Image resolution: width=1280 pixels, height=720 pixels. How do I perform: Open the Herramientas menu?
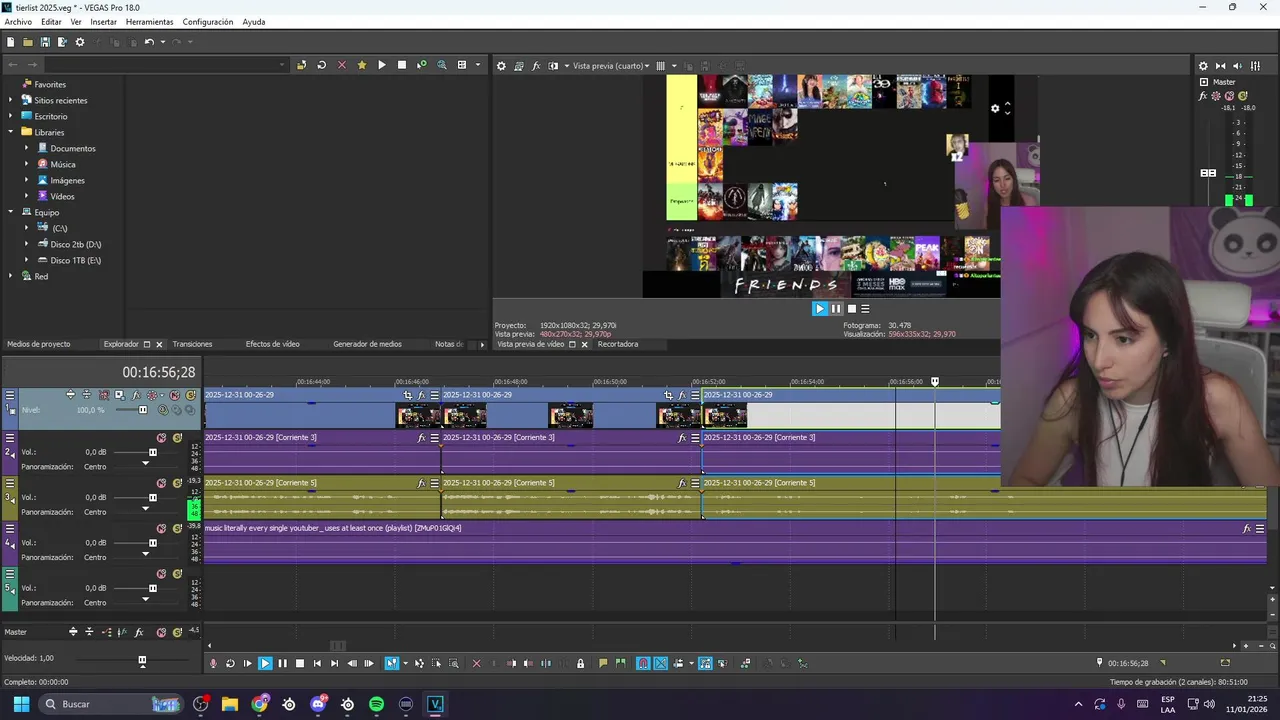(149, 22)
